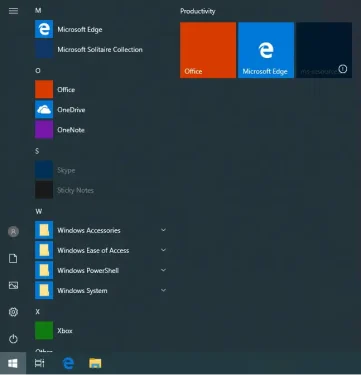
Task: Open the Office tile under Productivity
Action: pyautogui.click(x=208, y=50)
